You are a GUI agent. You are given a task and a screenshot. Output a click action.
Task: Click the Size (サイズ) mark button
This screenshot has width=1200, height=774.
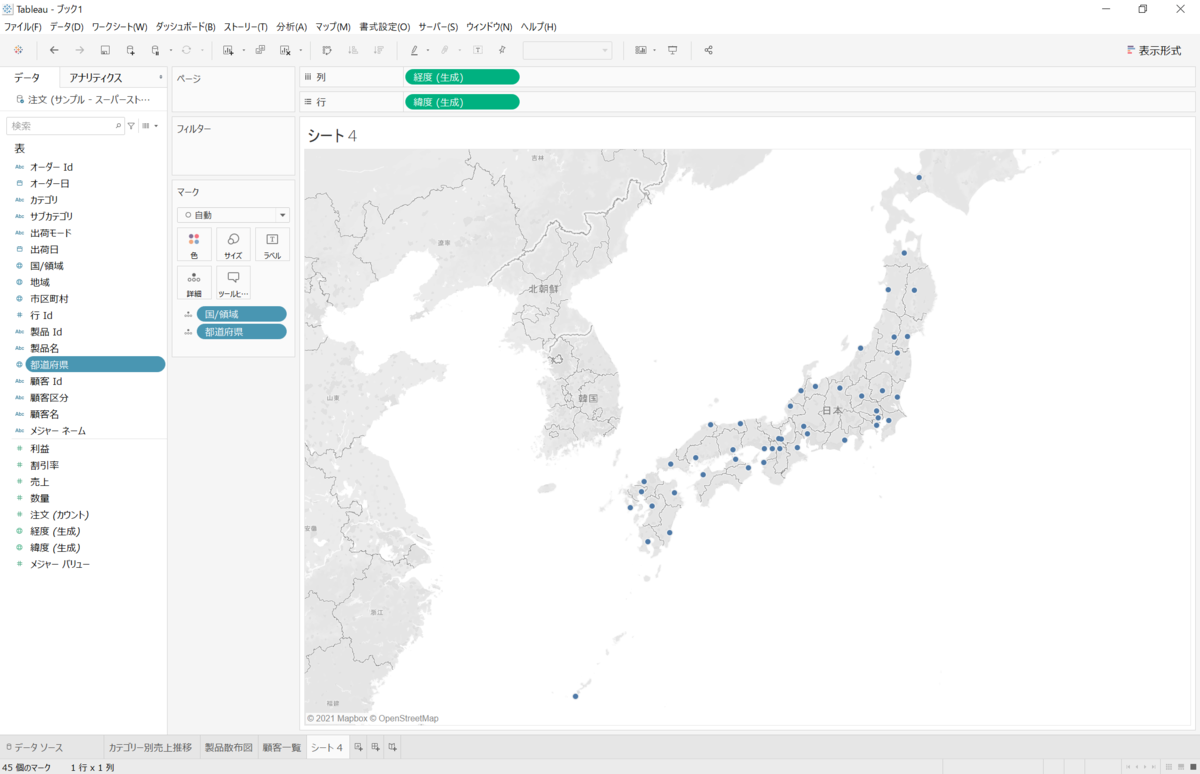[x=233, y=245]
